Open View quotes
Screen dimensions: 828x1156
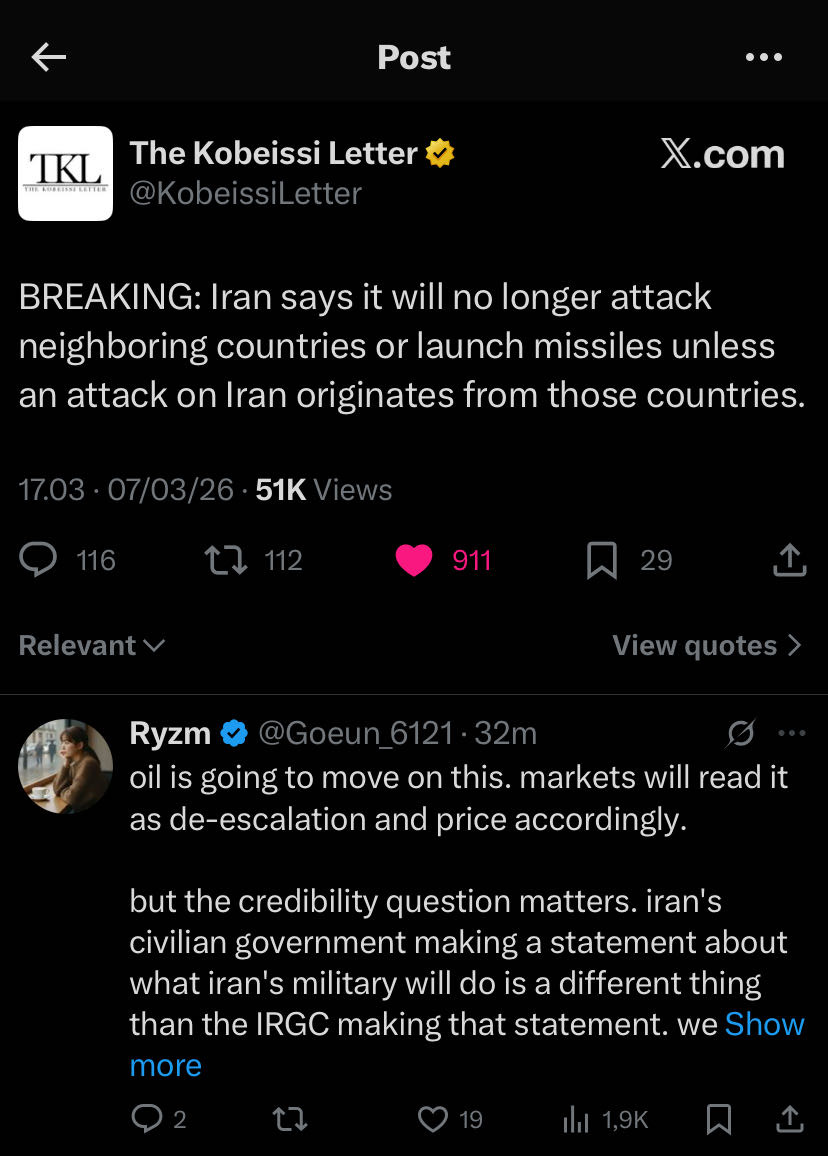click(707, 646)
